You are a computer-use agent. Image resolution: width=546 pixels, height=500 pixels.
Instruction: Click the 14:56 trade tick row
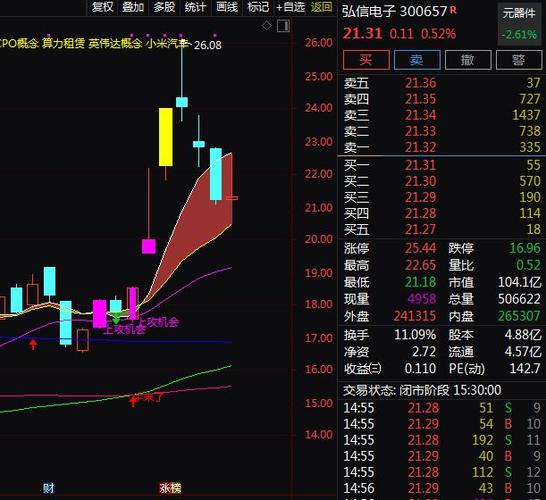pos(442,488)
